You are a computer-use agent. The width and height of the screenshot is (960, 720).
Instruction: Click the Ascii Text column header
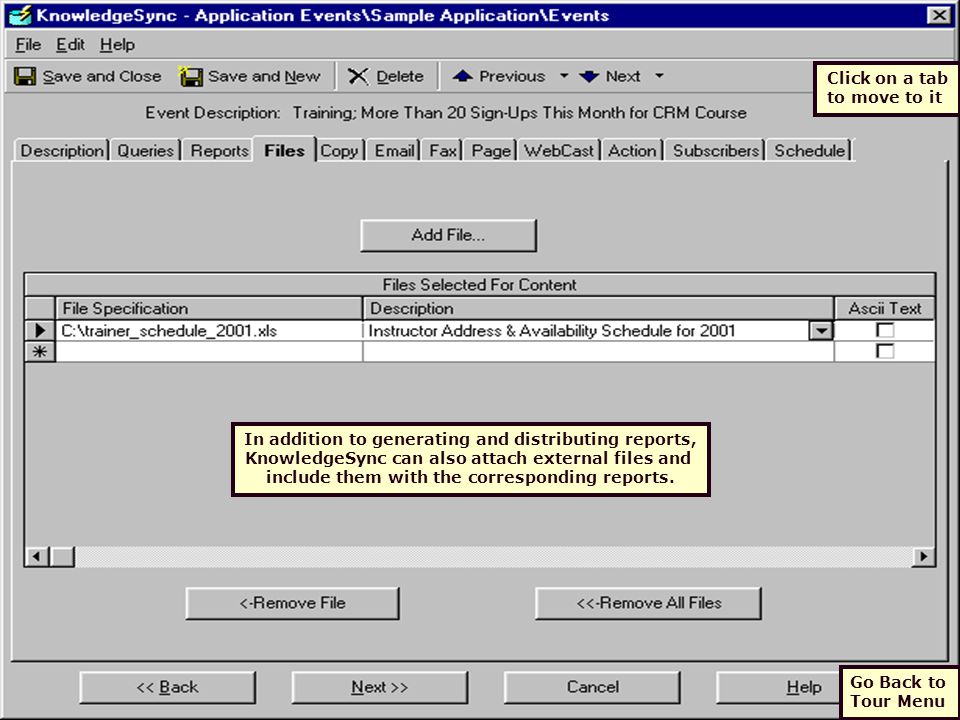[885, 308]
